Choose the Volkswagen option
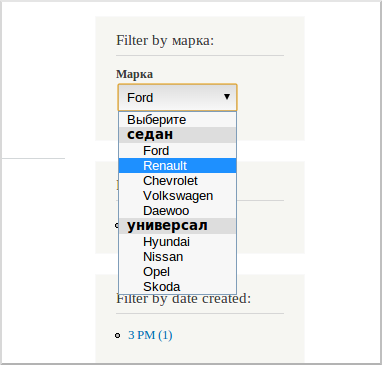The image size is (382, 365). [177, 196]
